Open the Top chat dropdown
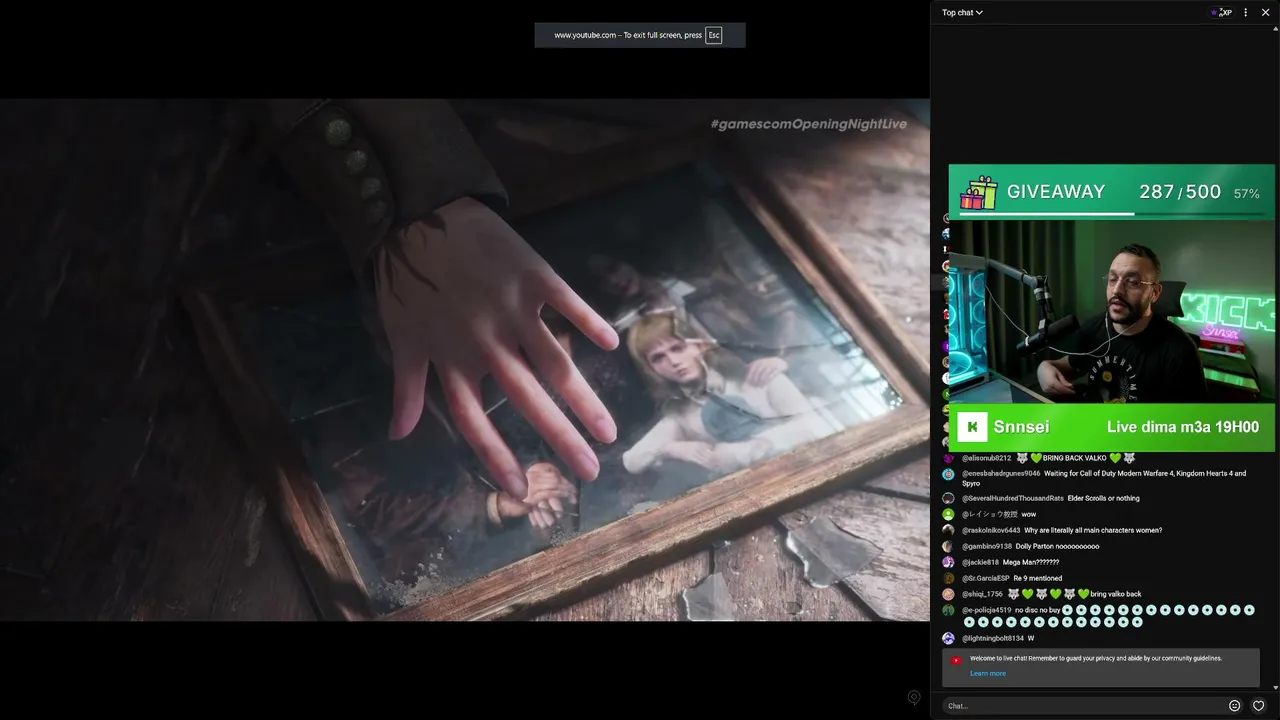Viewport: 1280px width, 720px height. pyautogui.click(x=962, y=13)
